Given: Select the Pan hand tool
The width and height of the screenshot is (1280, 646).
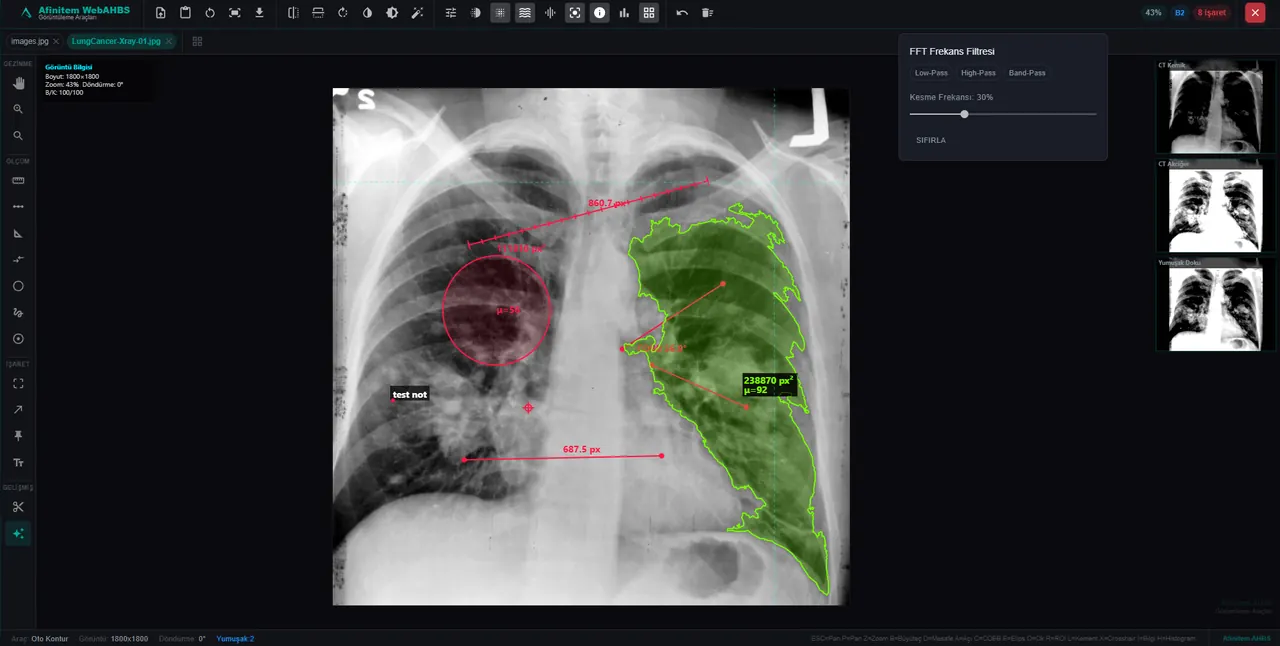Looking at the screenshot, I should click(x=18, y=83).
